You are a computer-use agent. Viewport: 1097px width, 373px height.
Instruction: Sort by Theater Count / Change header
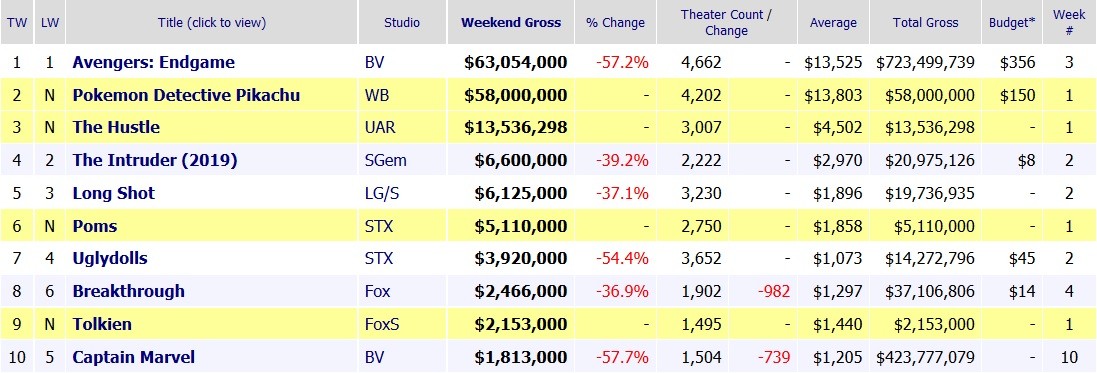(726, 22)
